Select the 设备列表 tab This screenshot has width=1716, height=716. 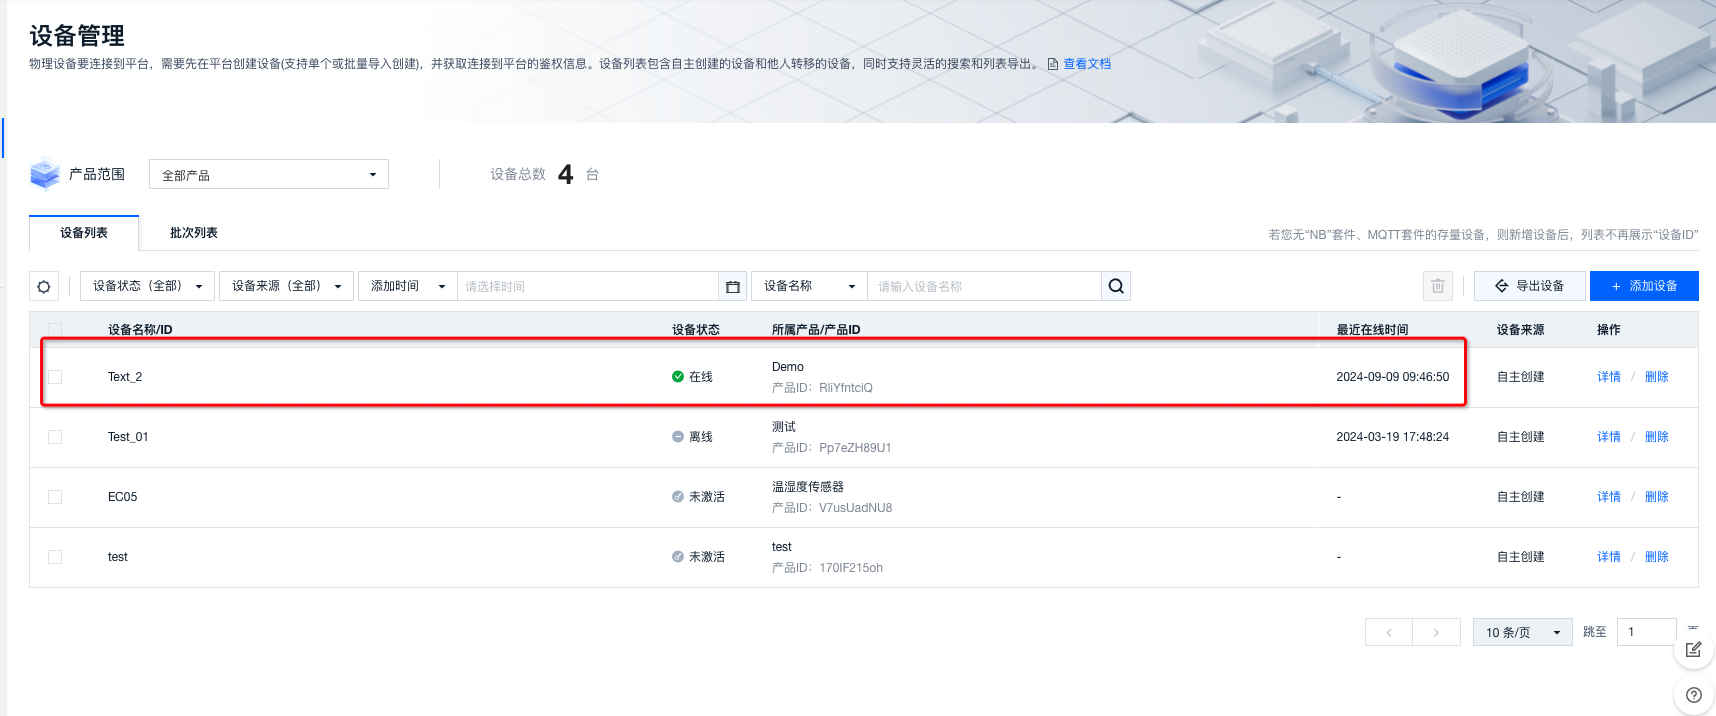(84, 233)
